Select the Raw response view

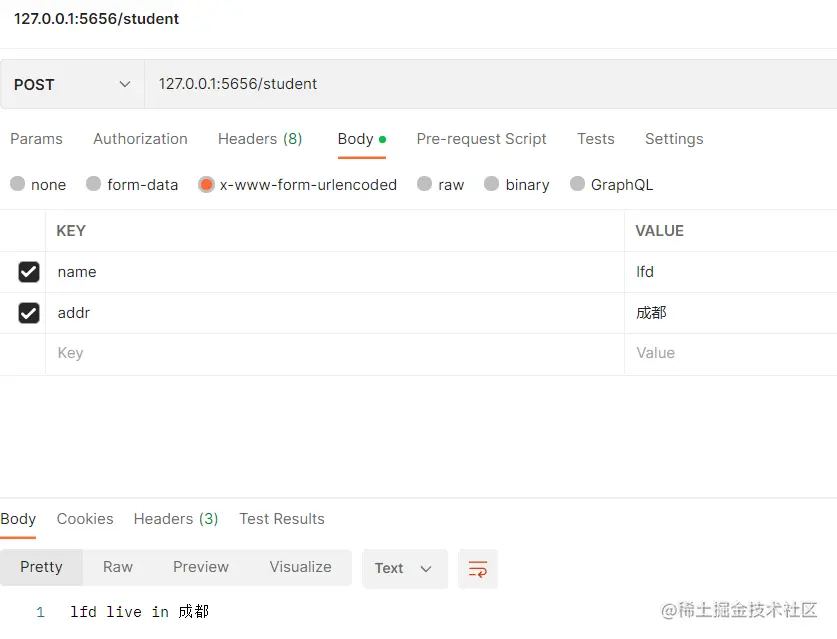(x=117, y=567)
